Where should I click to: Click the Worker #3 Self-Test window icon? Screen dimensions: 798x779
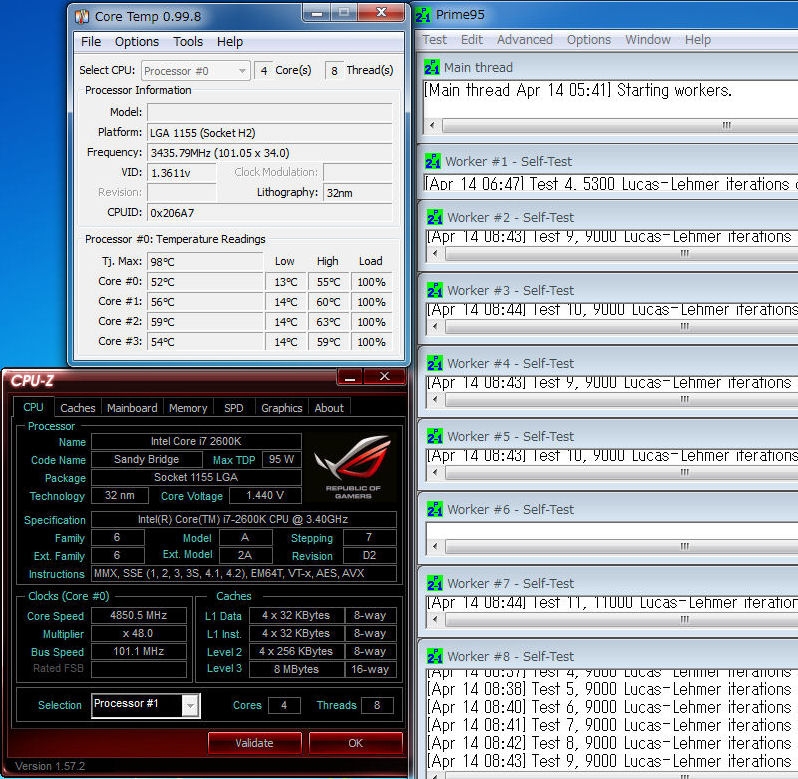(x=435, y=291)
